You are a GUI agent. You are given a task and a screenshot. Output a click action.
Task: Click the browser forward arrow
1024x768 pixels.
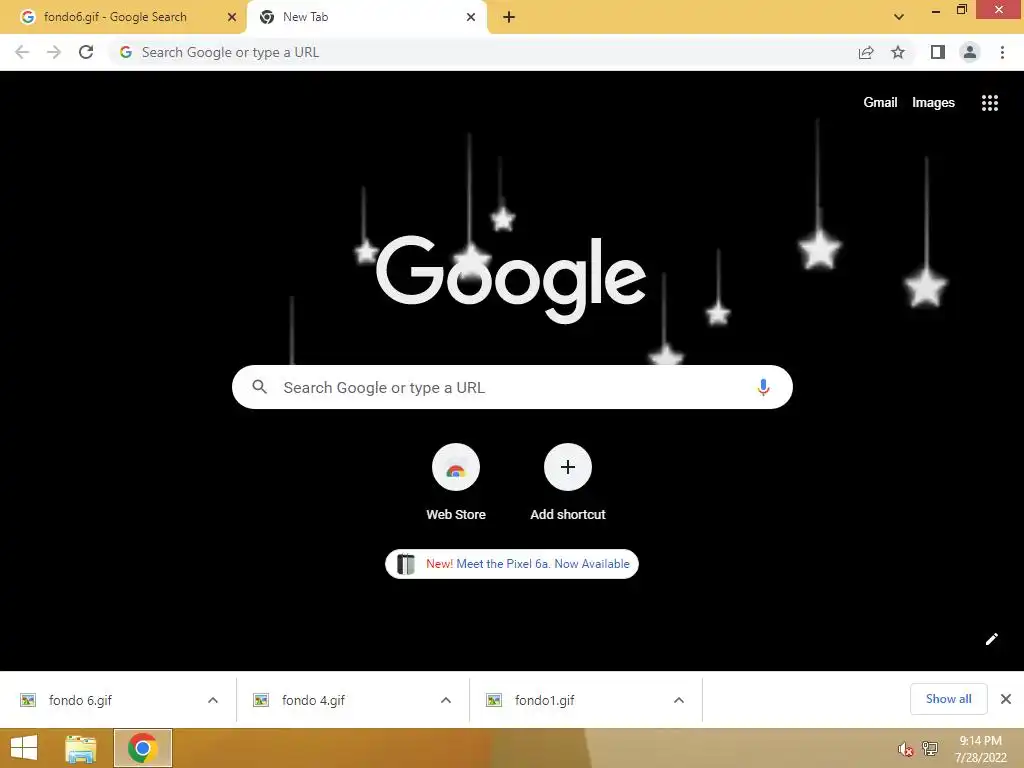coord(54,52)
